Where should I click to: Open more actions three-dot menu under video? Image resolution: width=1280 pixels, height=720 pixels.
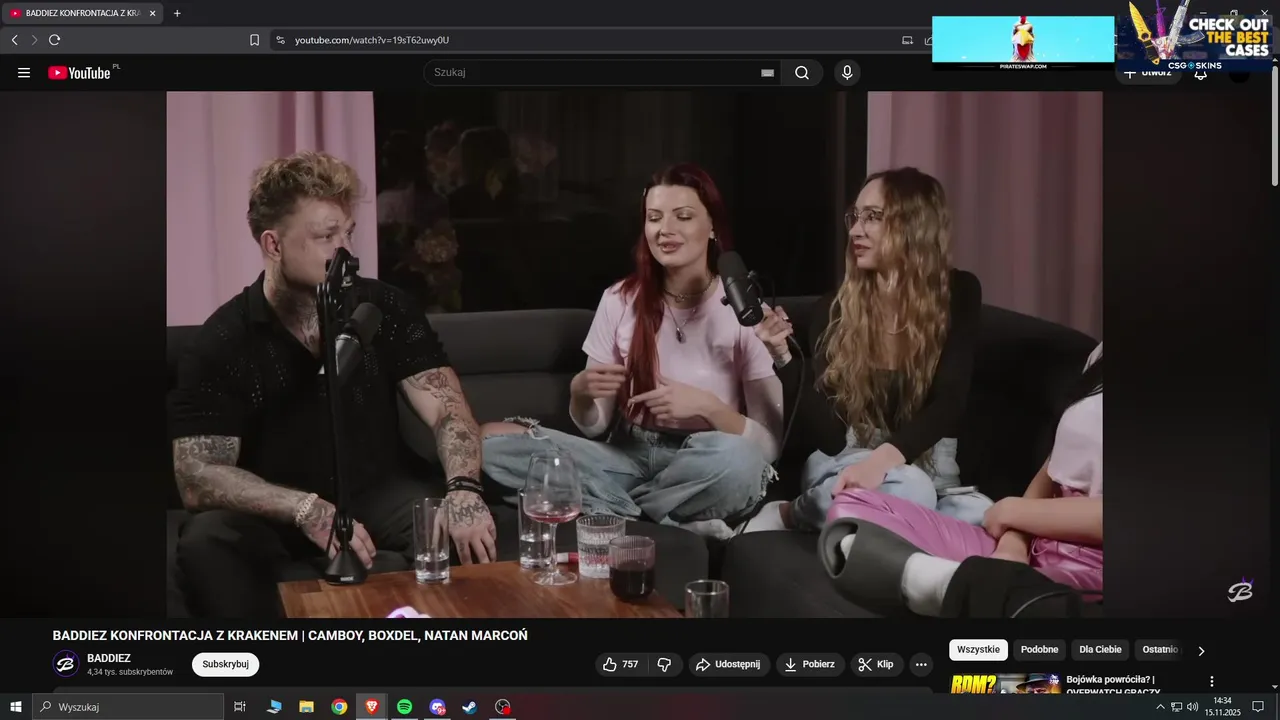(921, 664)
